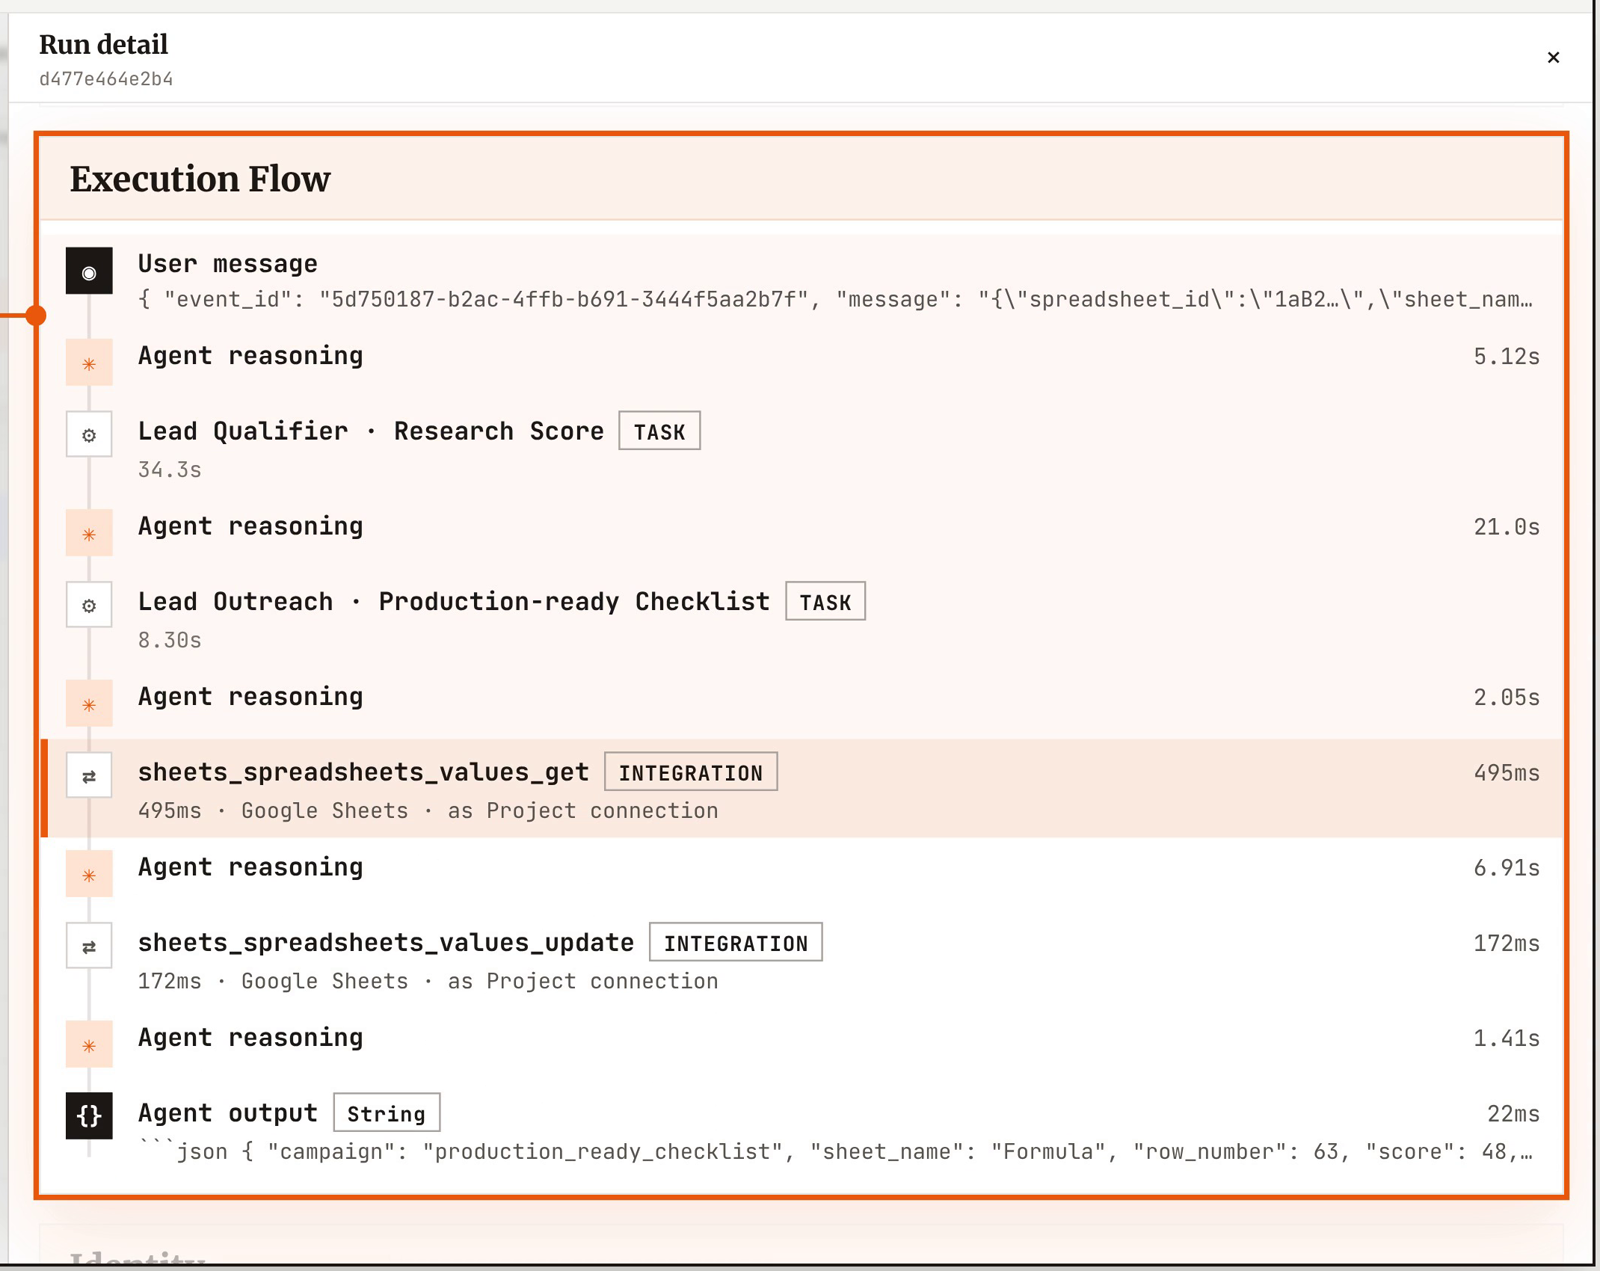
Task: Click the 8.30s duration under Lead Outreach
Action: [170, 640]
